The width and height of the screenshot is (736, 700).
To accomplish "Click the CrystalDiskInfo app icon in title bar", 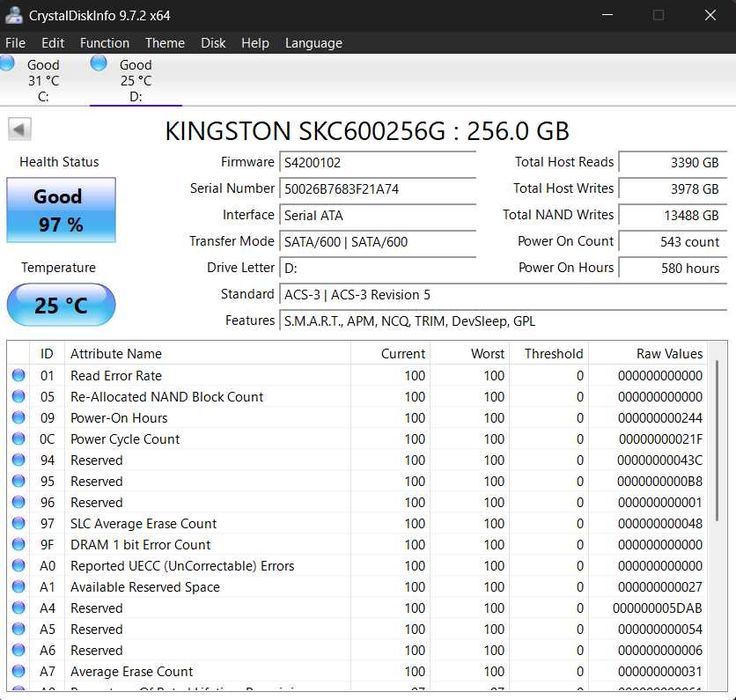I will pos(14,15).
